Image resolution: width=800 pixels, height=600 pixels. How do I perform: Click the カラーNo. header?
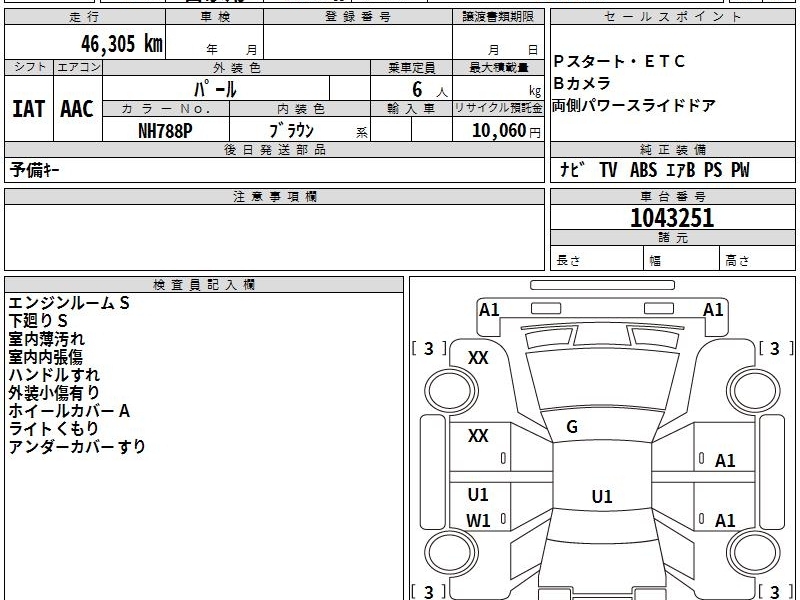166,109
